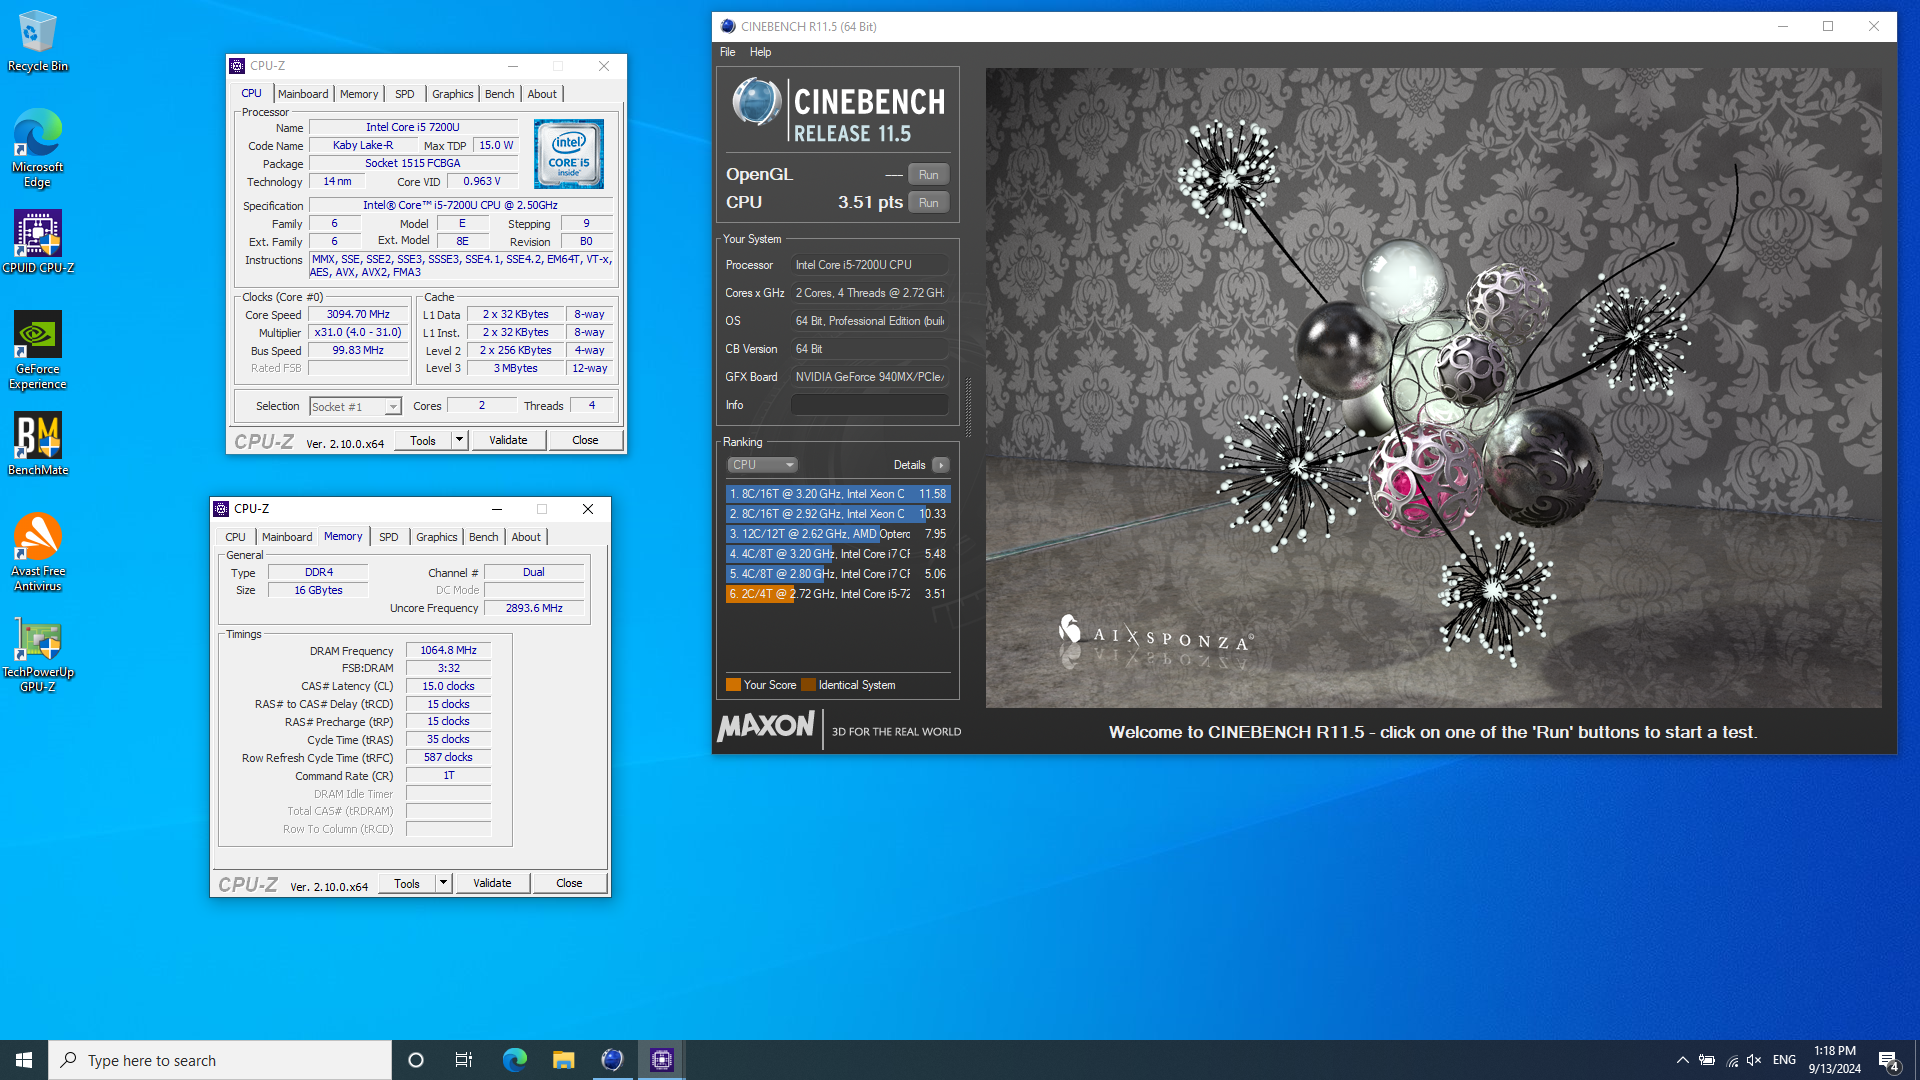1920x1080 pixels.
Task: Click the muted volume tray icon
Action: (x=1754, y=1060)
